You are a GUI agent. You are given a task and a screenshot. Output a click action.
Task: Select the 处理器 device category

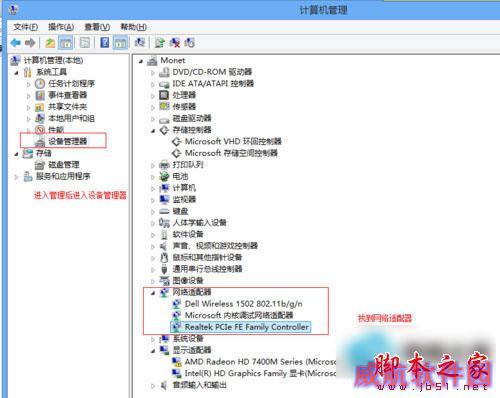tap(184, 95)
